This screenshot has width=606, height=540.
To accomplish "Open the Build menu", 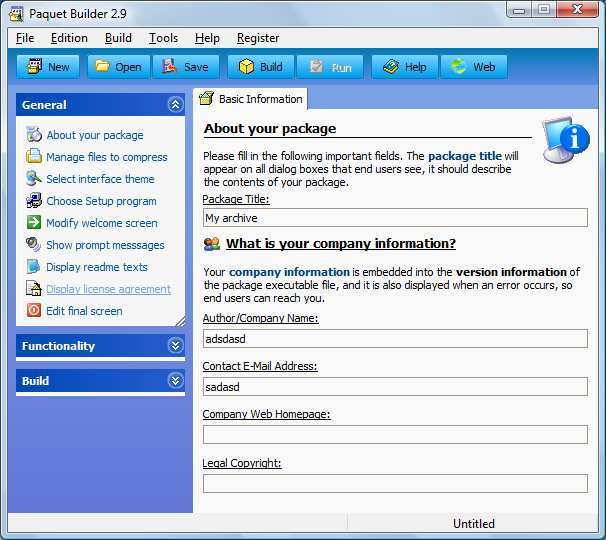I will click(118, 38).
